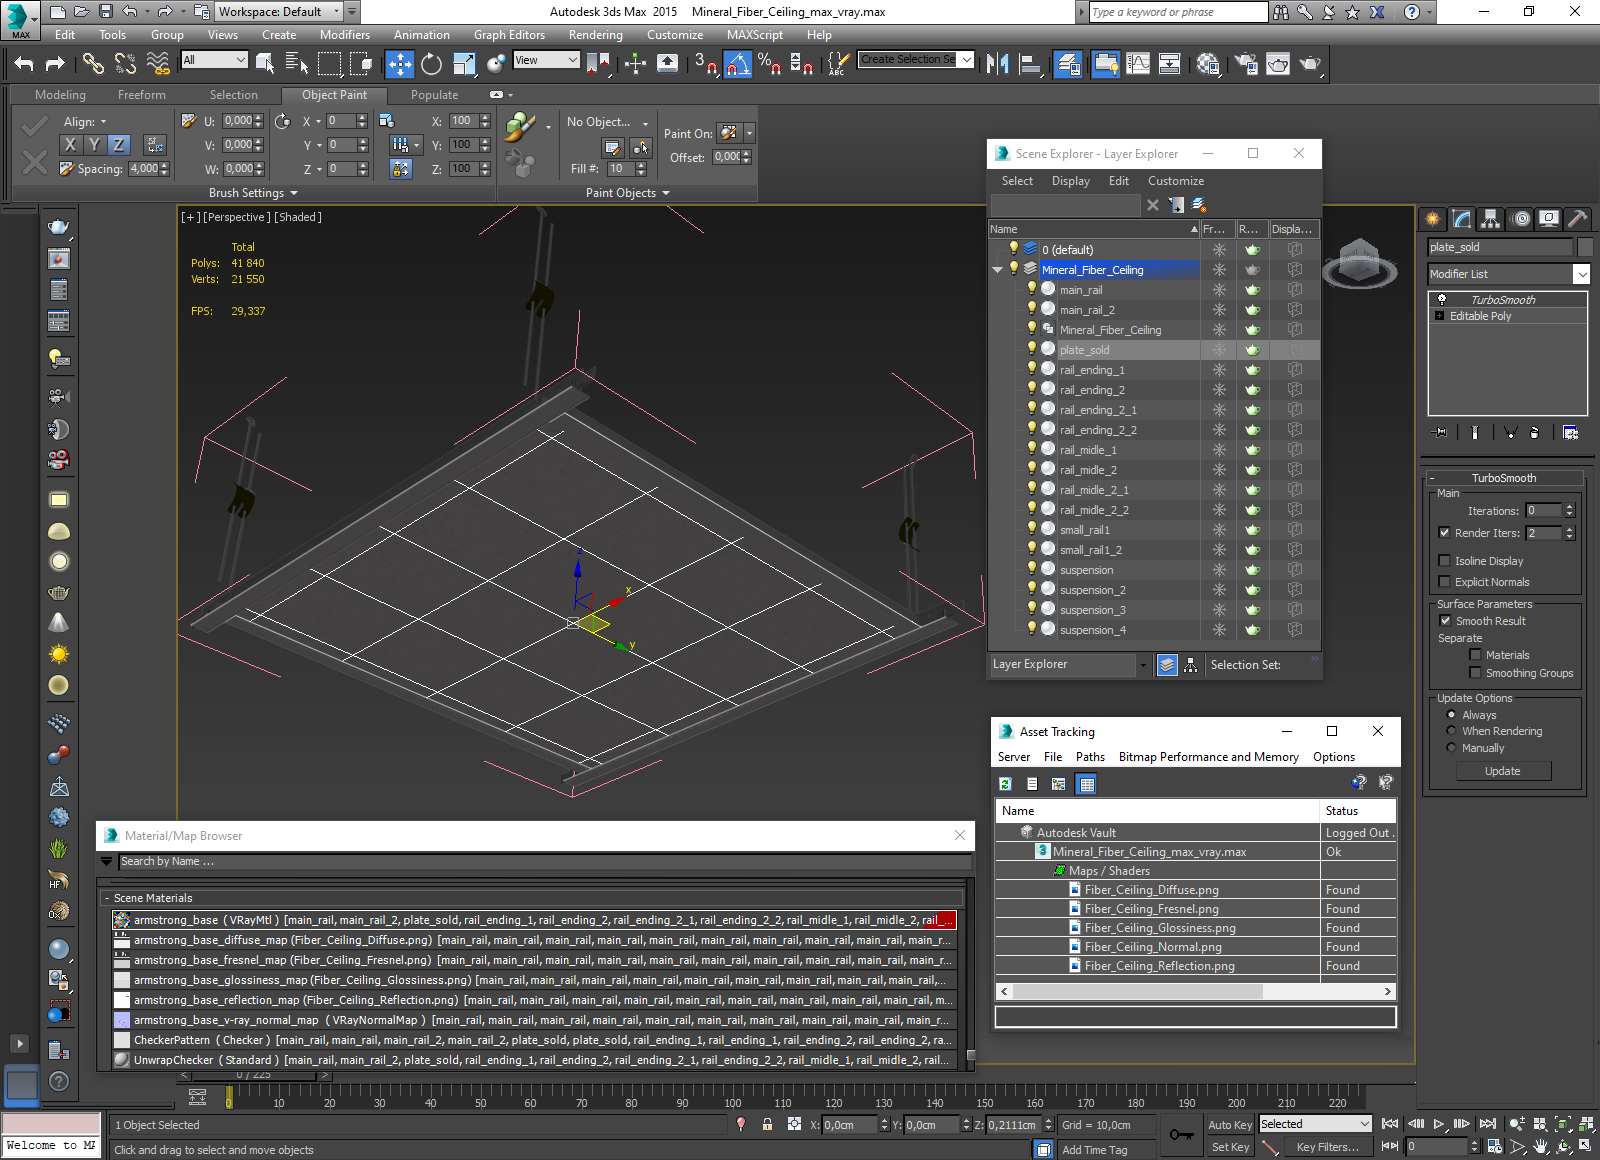Viewport: 1600px width, 1160px height.
Task: Click Sort by Hierarchy icon in Layer Explorer
Action: coord(1190,665)
